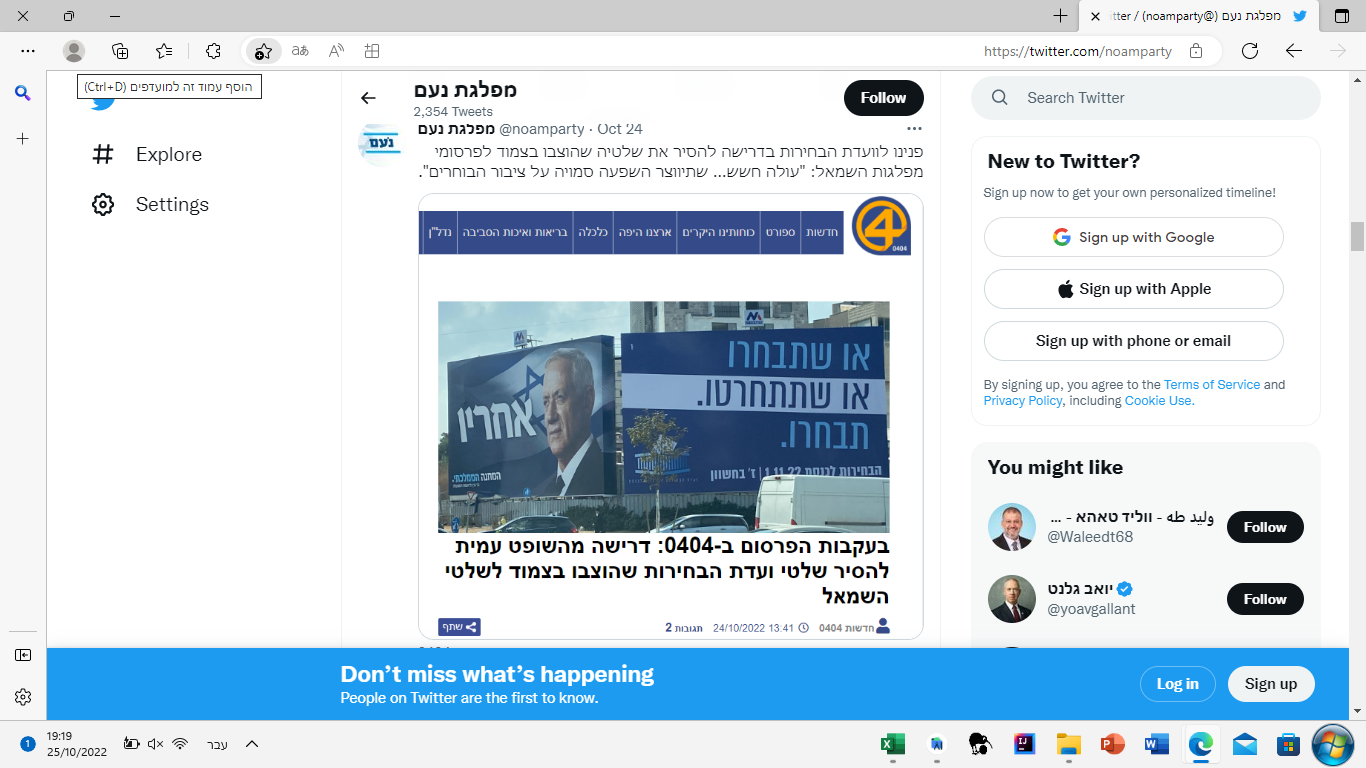Click the page vertical scrollbar thumb
Image resolution: width=1366 pixels, height=768 pixels.
[x=1357, y=236]
